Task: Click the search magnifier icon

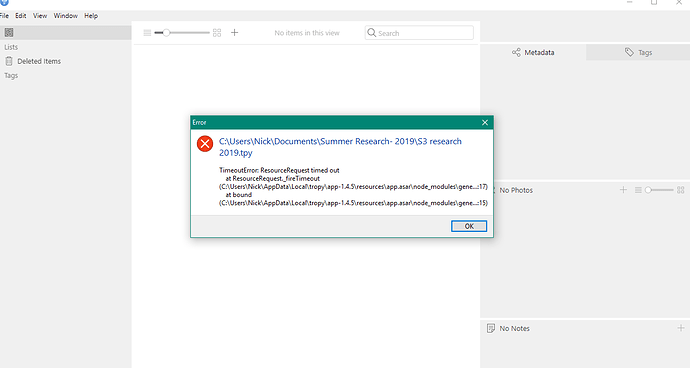Action: [x=372, y=33]
